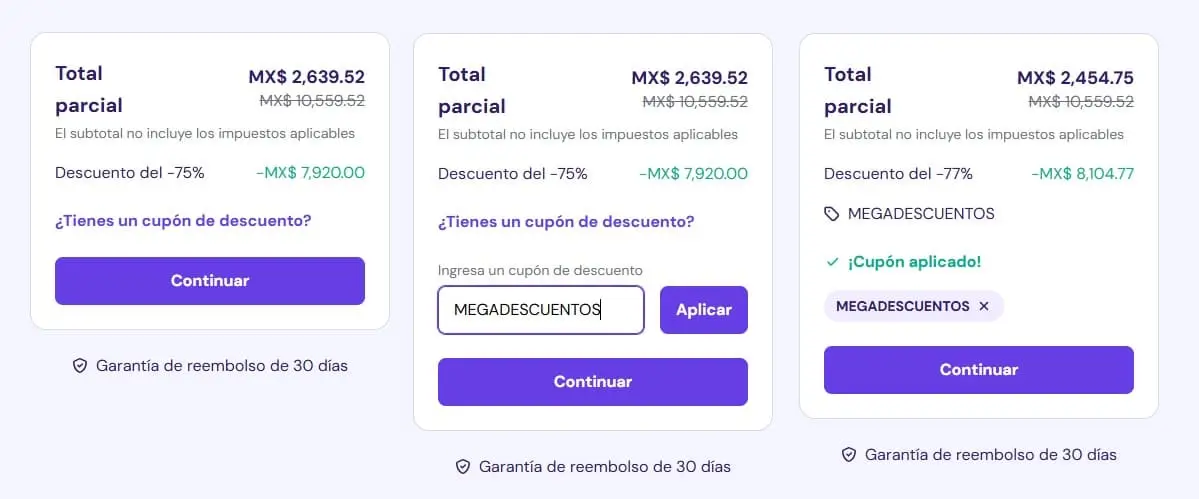Click the ¡Cupón aplicado! confirmation text
This screenshot has width=1199, height=499.
point(914,262)
